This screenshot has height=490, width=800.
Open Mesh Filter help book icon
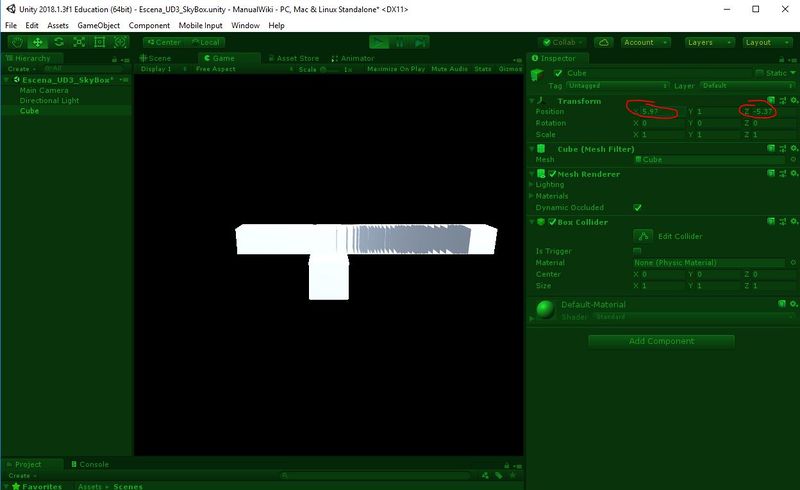point(771,149)
